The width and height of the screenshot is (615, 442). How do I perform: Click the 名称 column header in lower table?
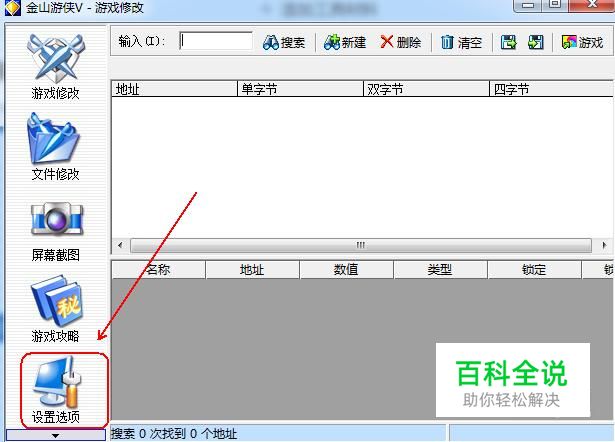pyautogui.click(x=158, y=270)
